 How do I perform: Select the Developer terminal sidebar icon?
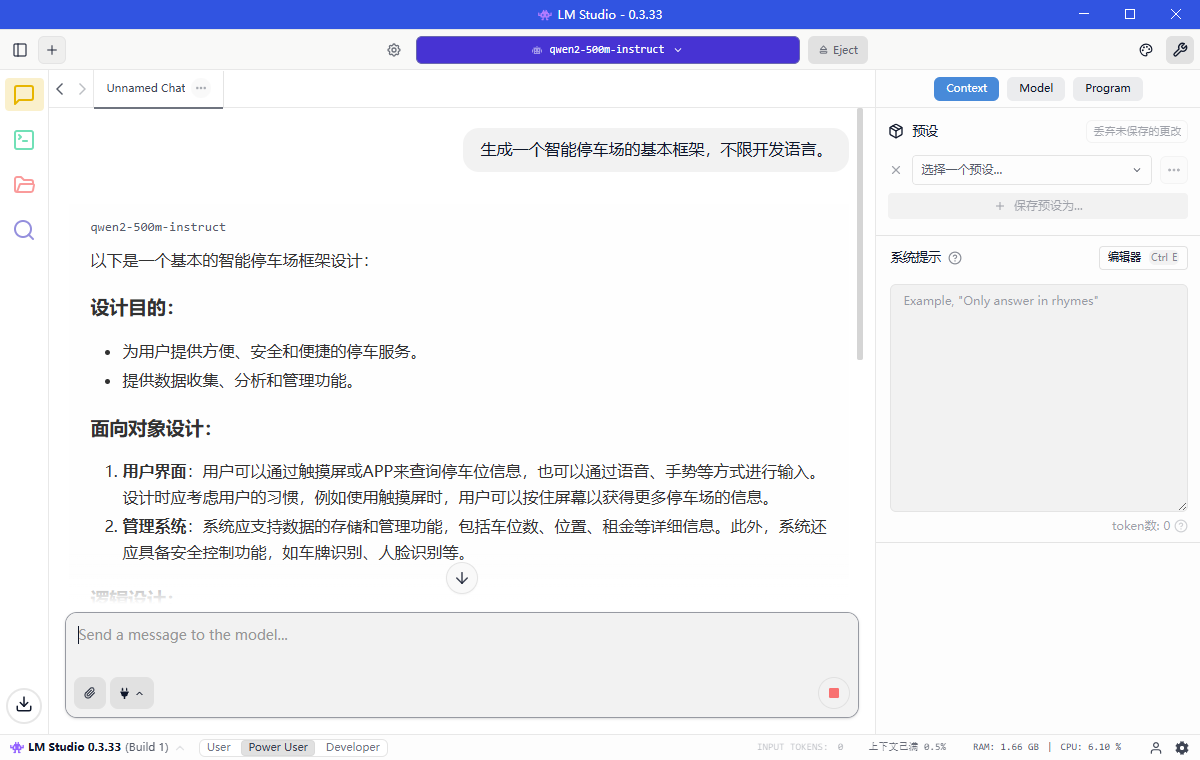tap(23, 140)
